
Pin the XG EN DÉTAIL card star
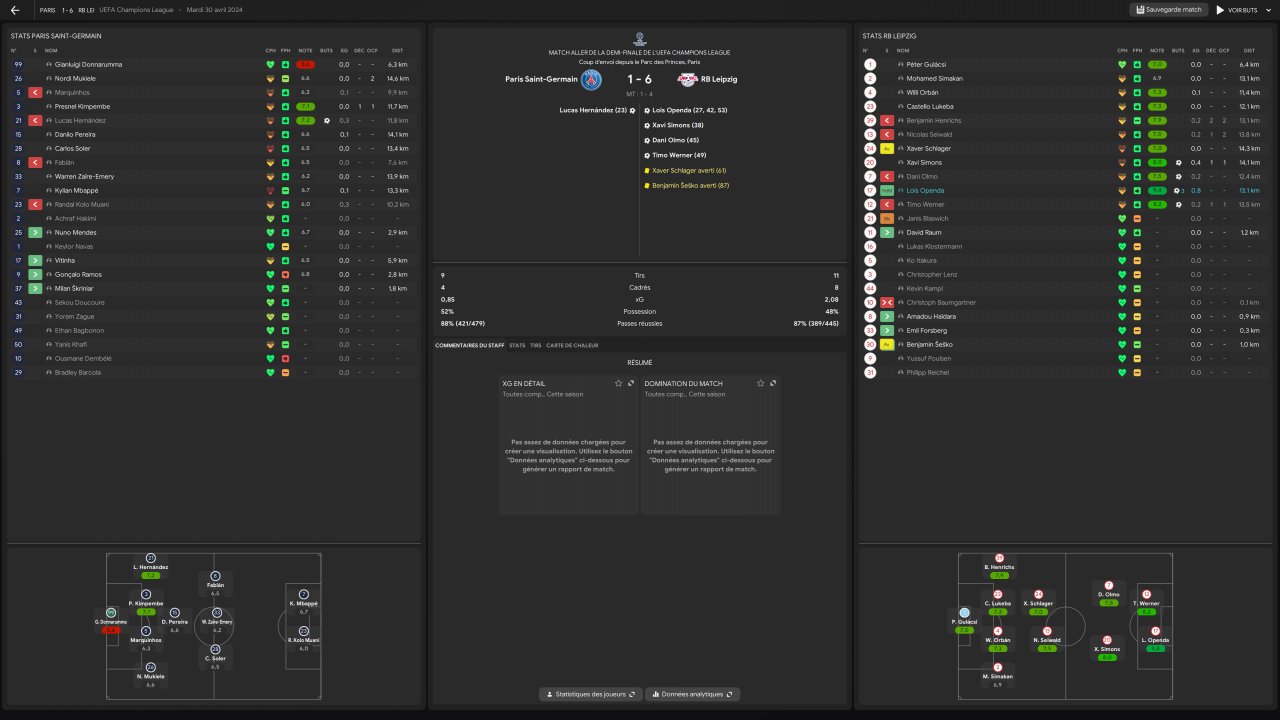point(619,383)
